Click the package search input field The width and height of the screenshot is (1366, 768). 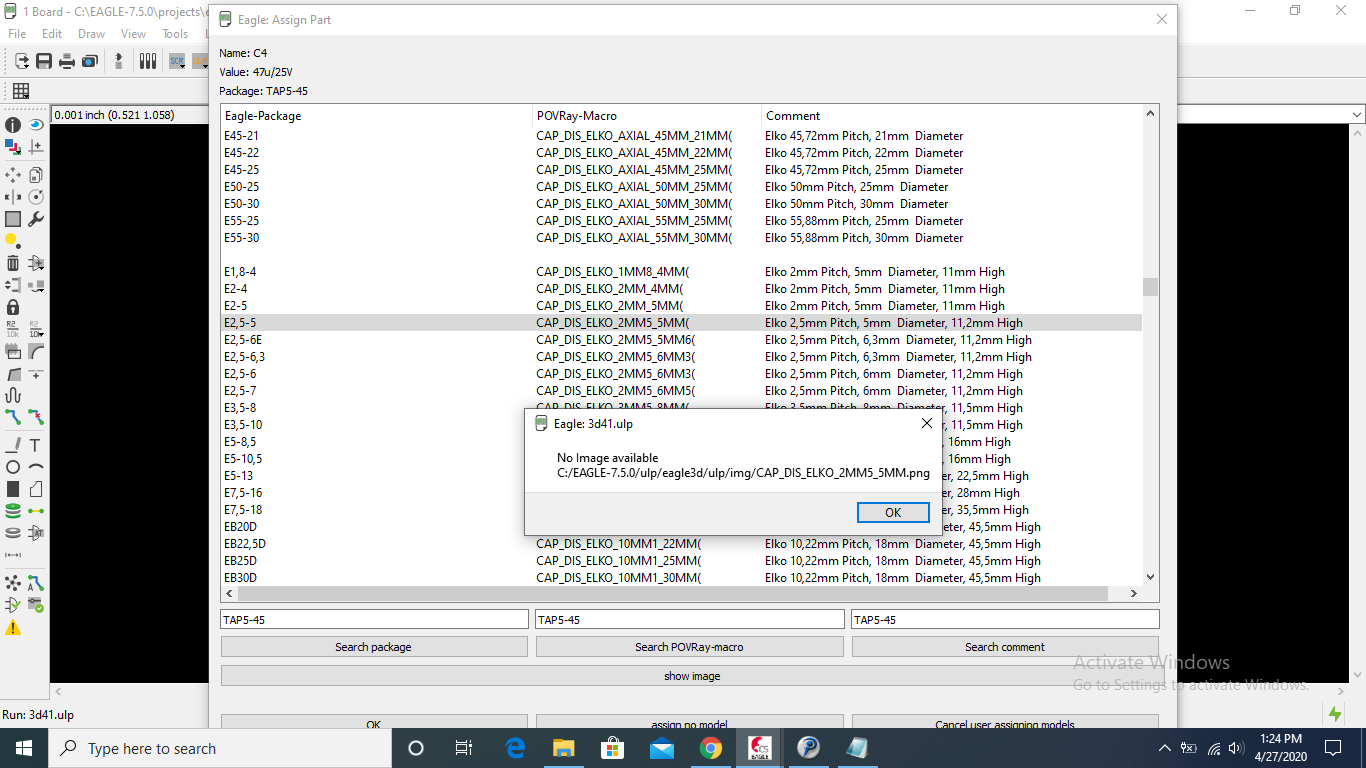(x=374, y=620)
